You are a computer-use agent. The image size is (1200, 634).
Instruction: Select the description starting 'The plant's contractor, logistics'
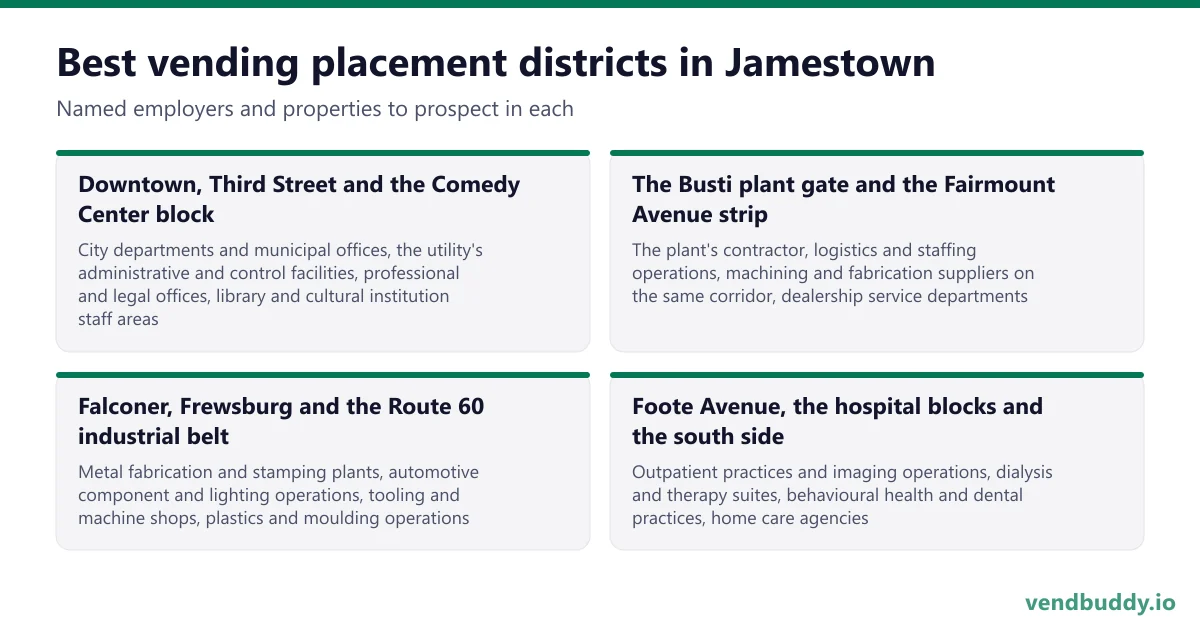[833, 273]
